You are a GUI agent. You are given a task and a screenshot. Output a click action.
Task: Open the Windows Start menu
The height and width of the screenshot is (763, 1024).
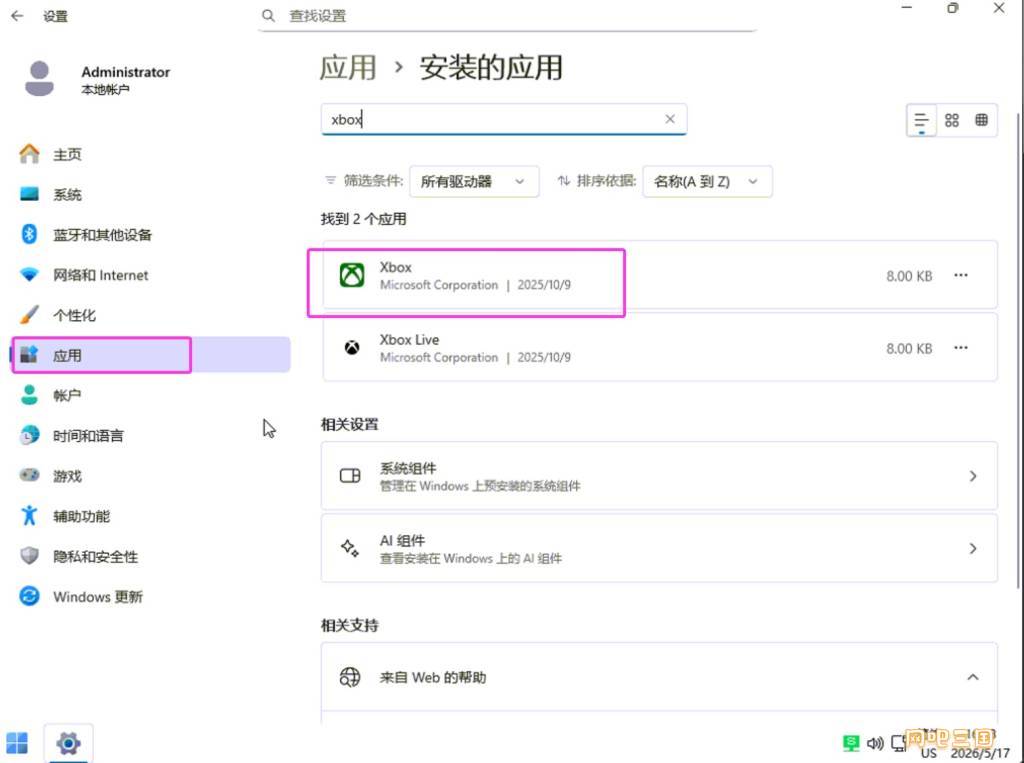point(17,743)
